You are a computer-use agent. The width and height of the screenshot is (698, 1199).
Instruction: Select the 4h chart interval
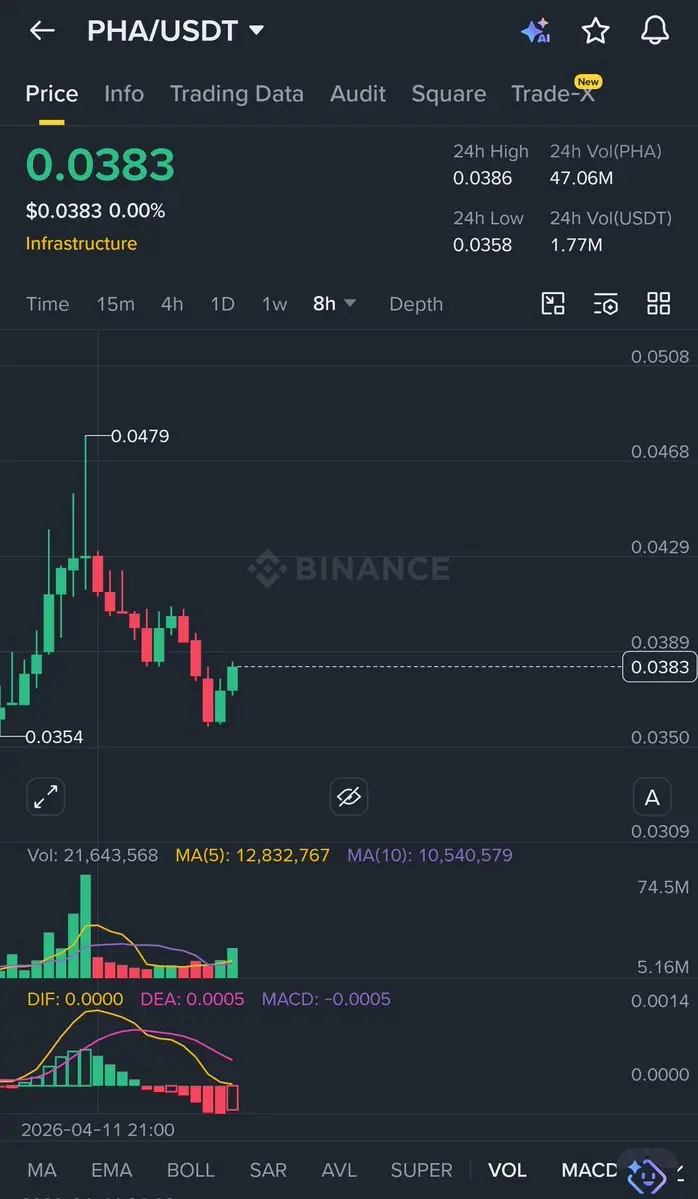(172, 304)
